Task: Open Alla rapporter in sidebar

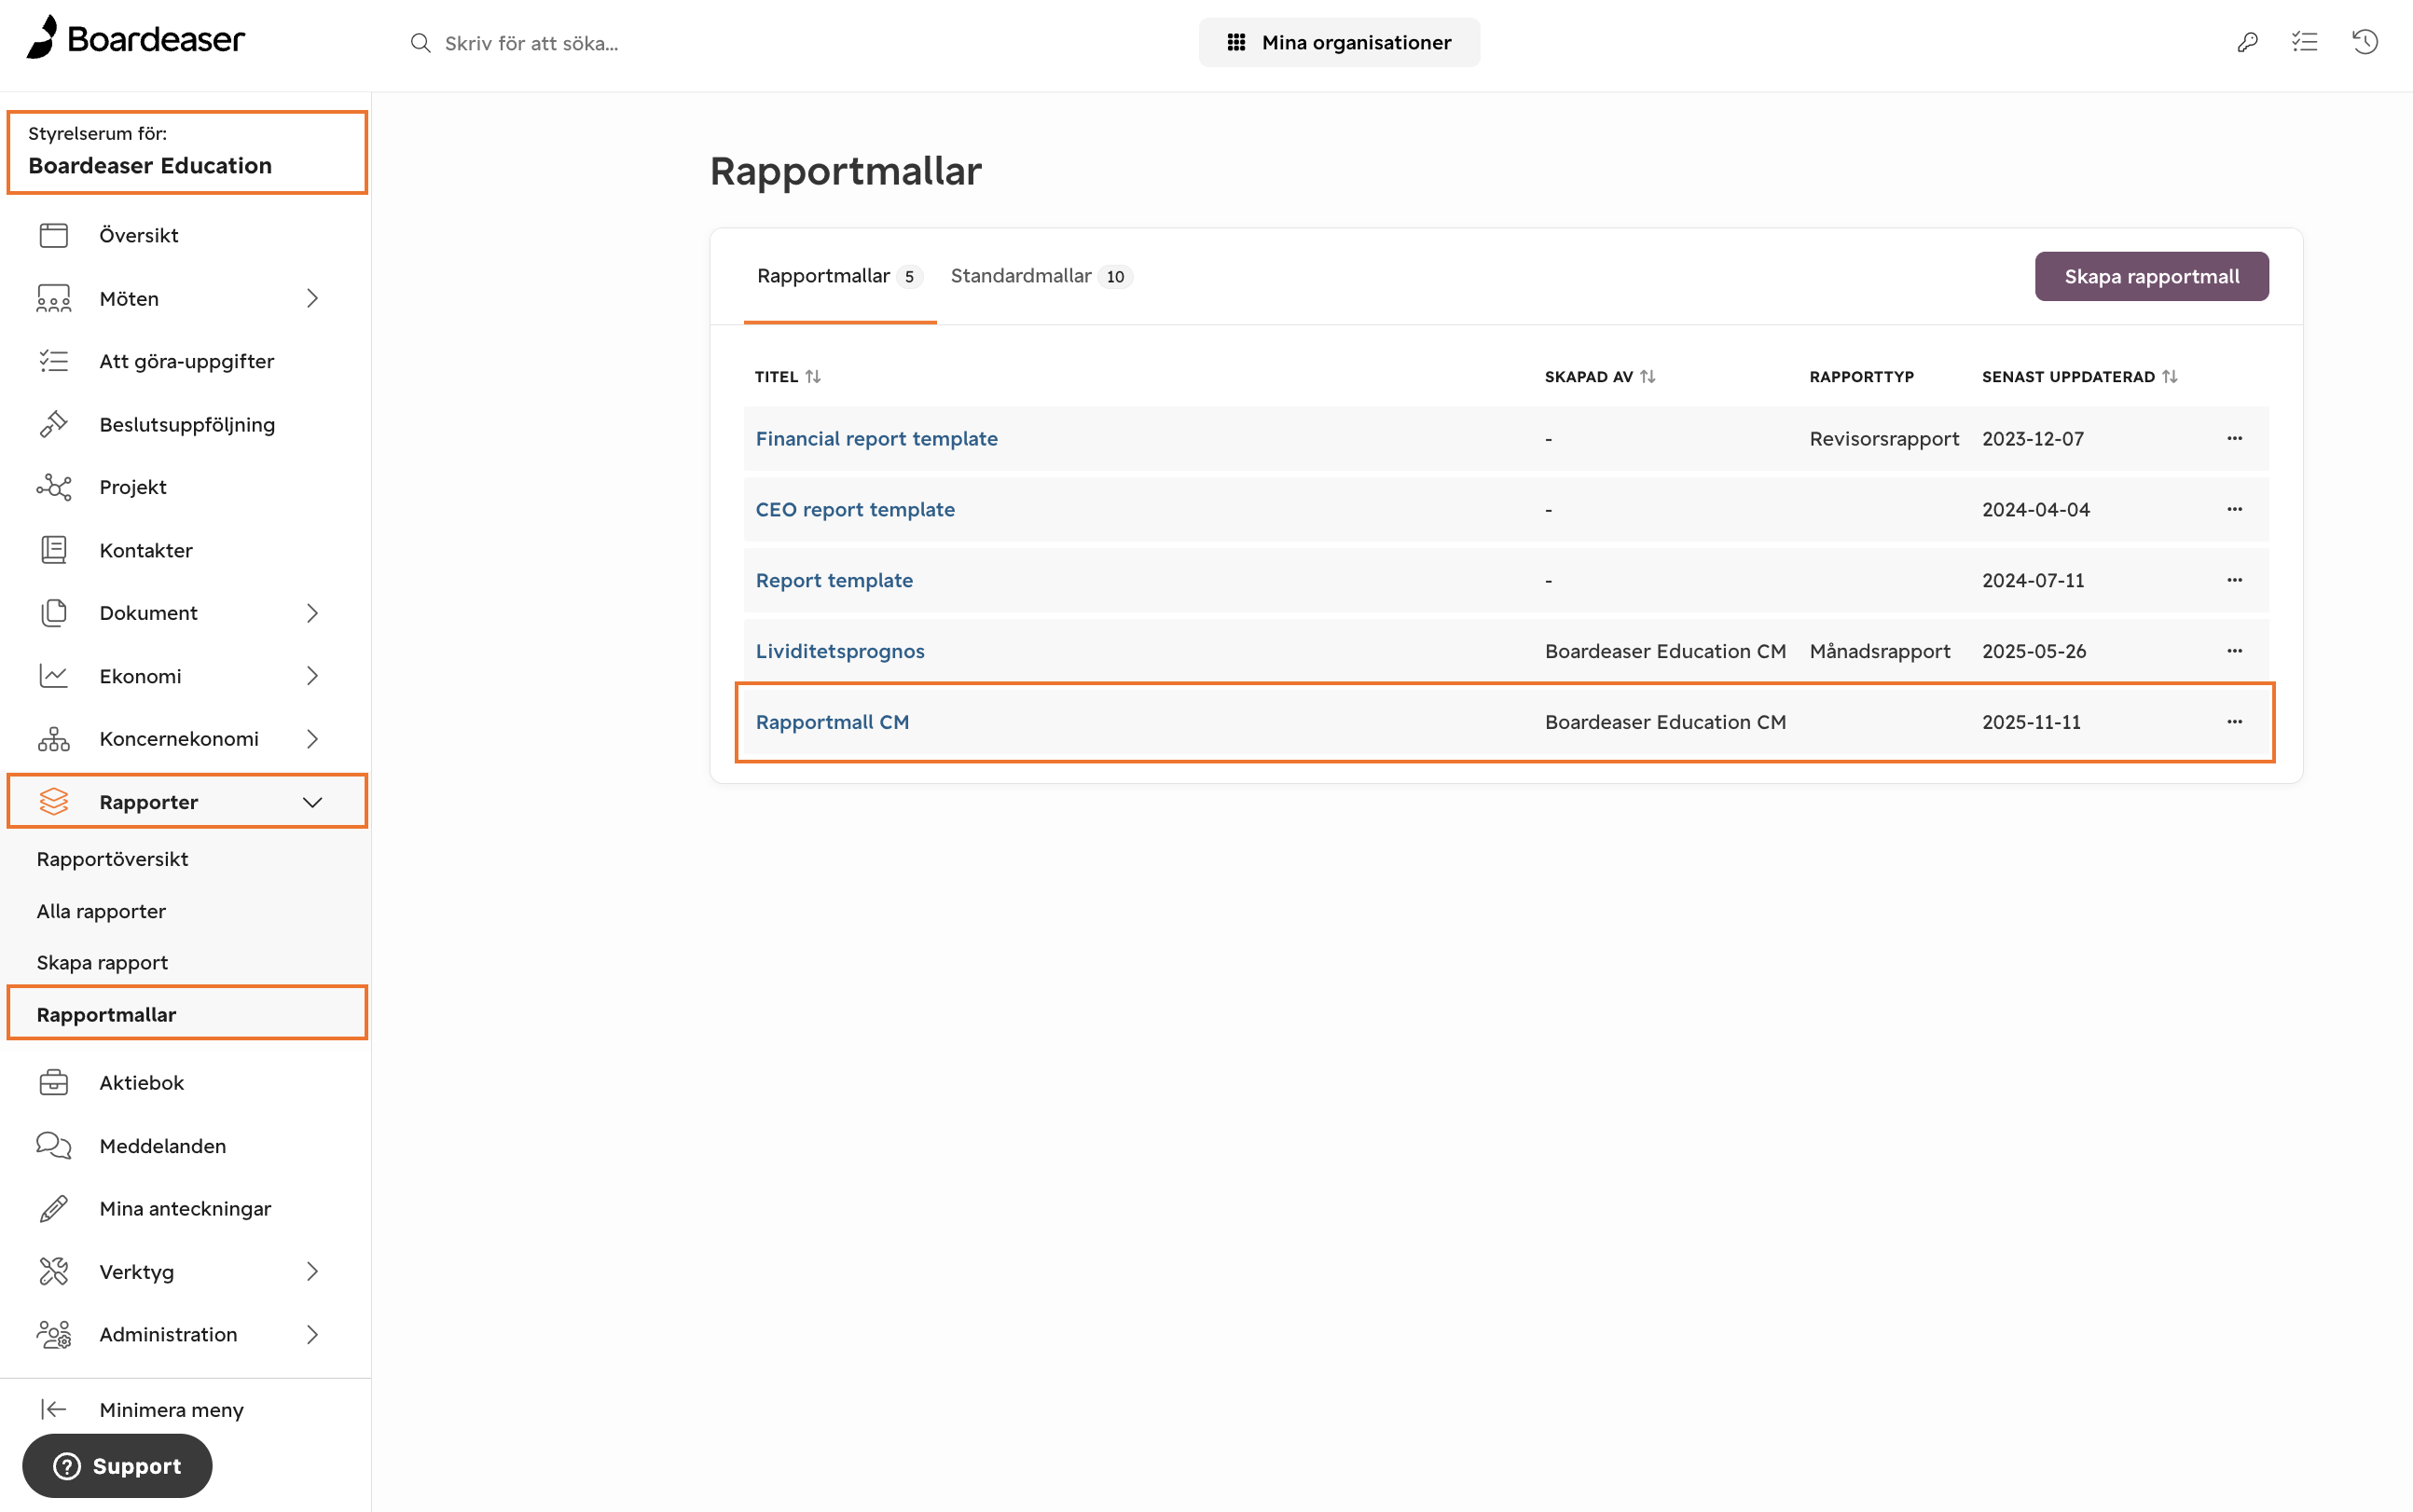Action: [x=101, y=911]
